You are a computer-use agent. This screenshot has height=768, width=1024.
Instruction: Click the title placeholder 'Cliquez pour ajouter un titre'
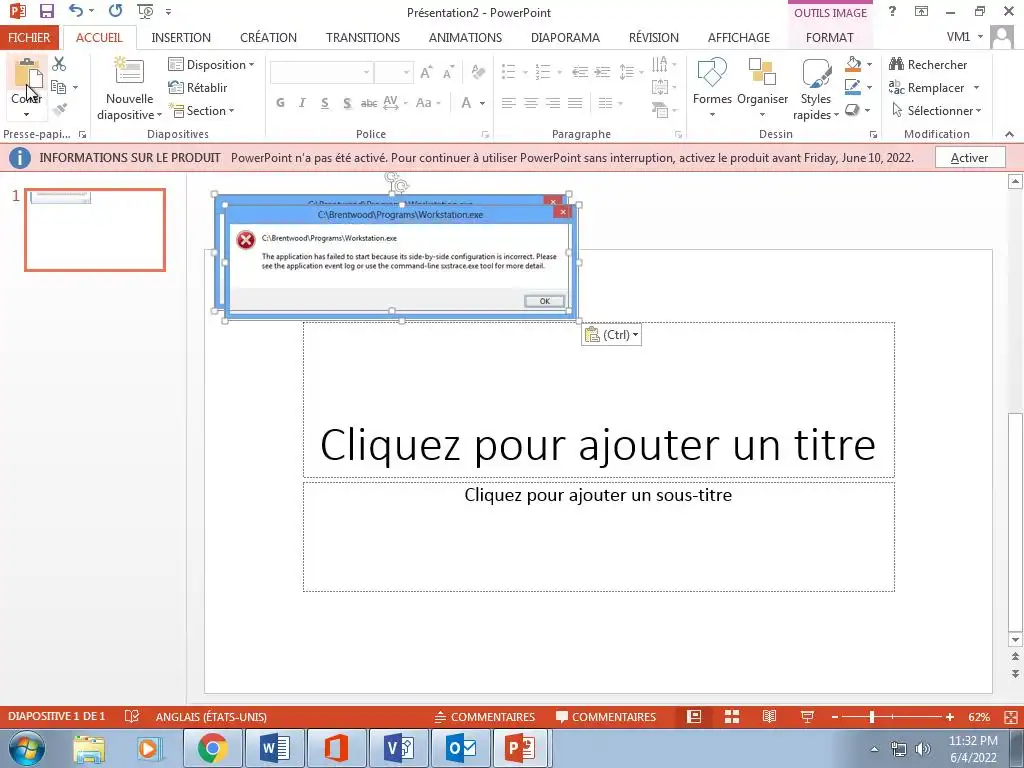[x=598, y=399]
